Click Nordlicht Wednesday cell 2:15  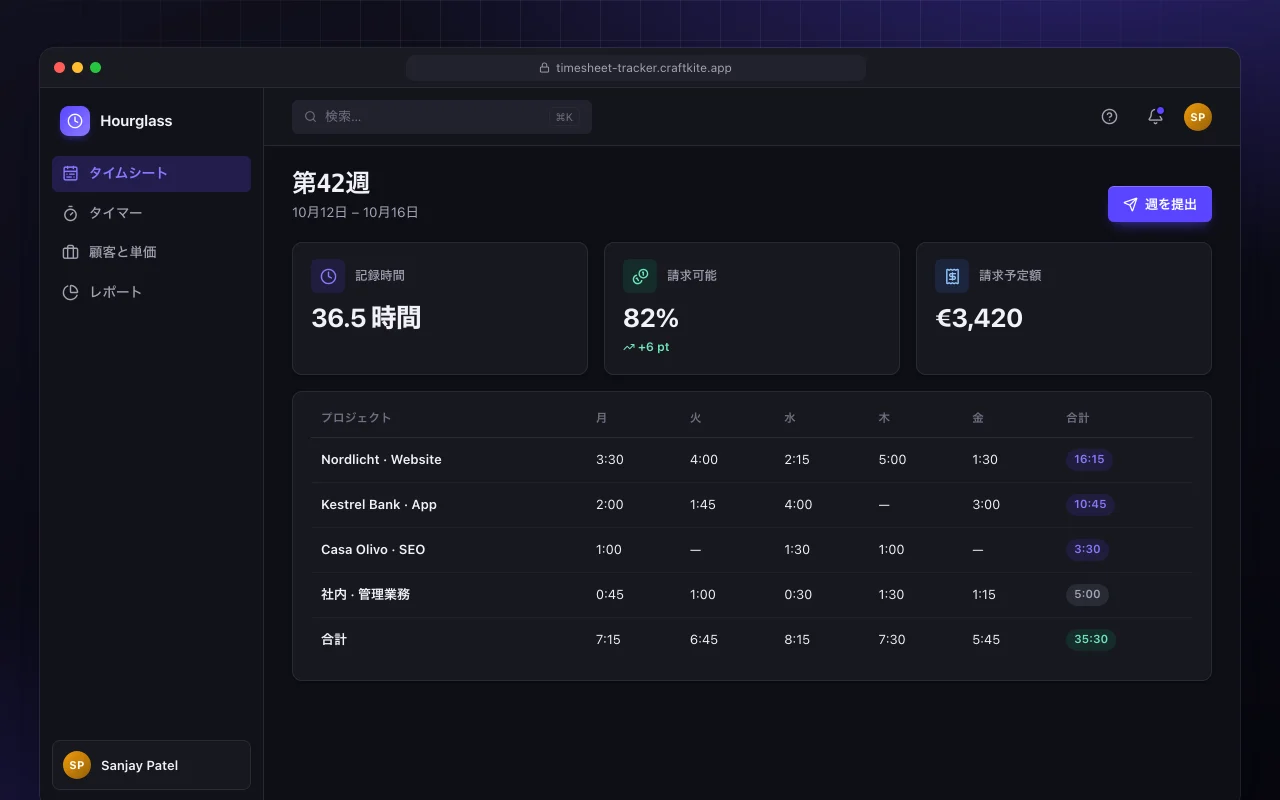797,460
